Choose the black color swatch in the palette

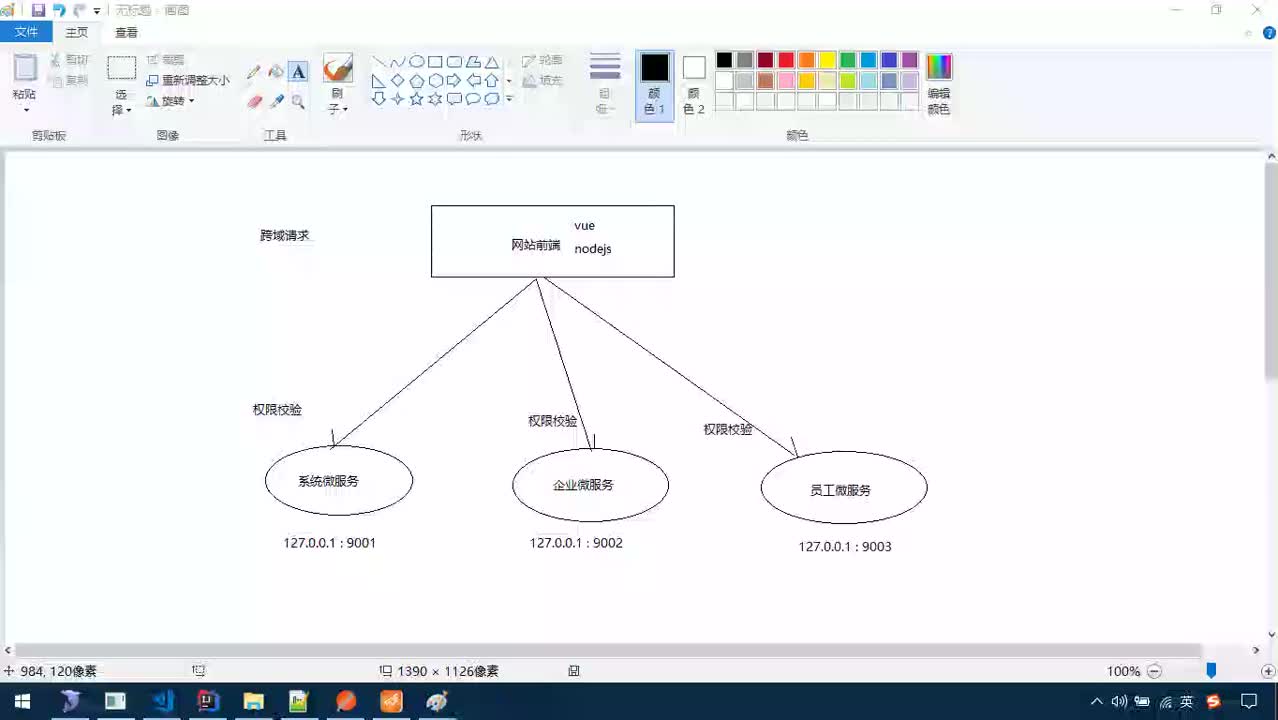[724, 60]
